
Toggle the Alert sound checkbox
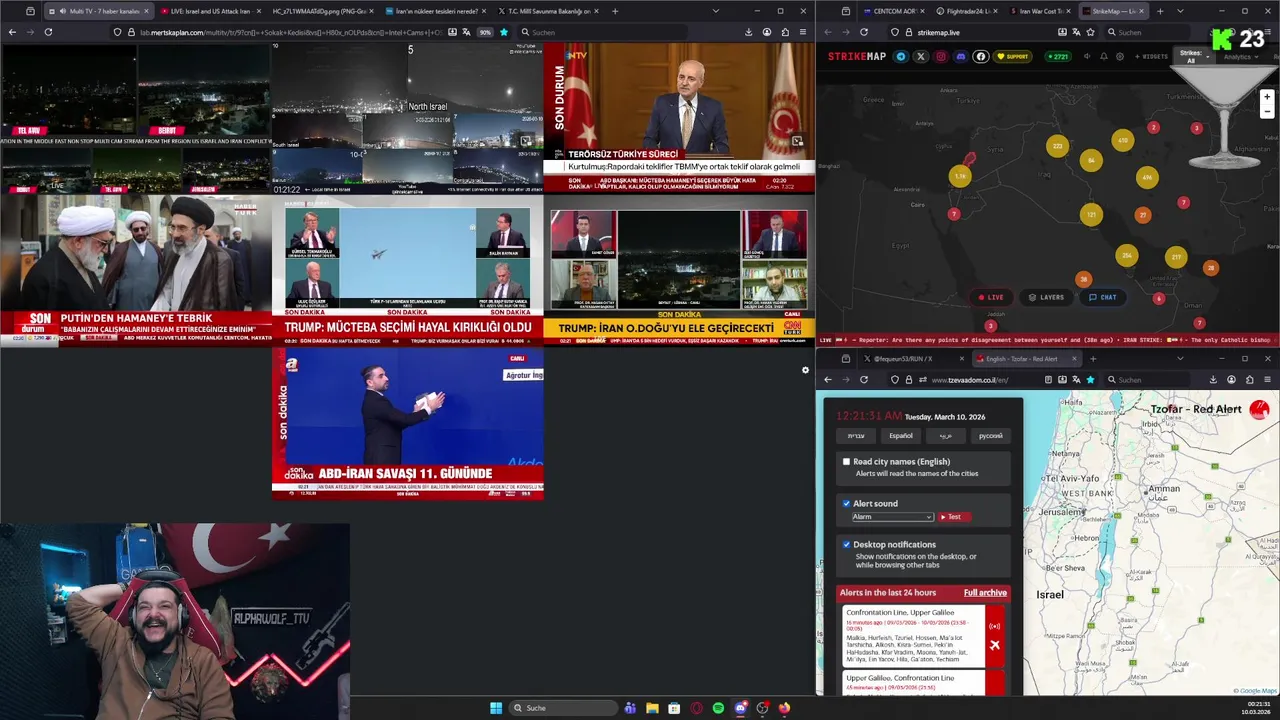pos(846,504)
